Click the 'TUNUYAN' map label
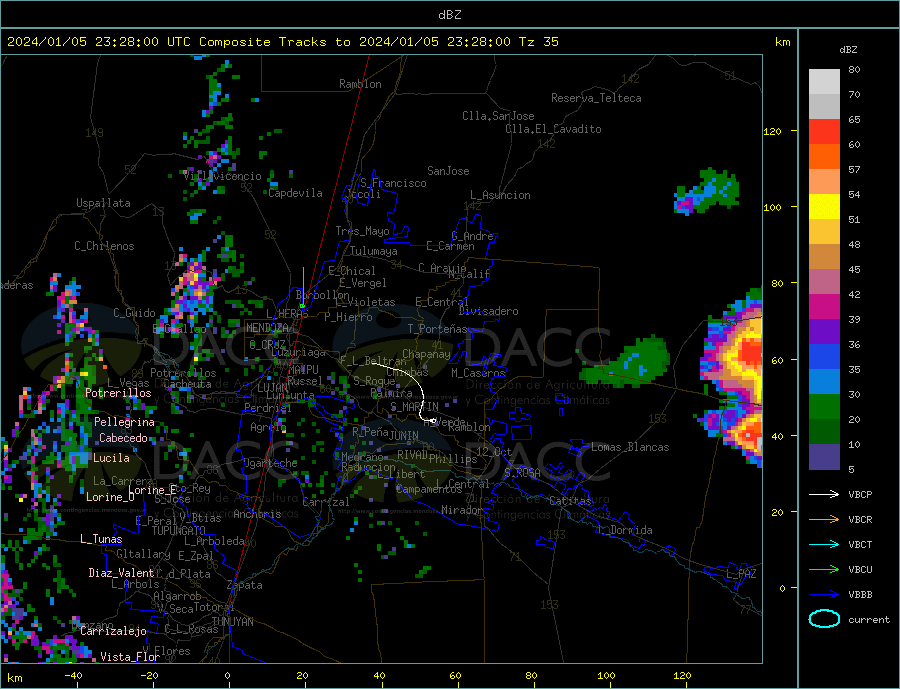 pos(232,622)
